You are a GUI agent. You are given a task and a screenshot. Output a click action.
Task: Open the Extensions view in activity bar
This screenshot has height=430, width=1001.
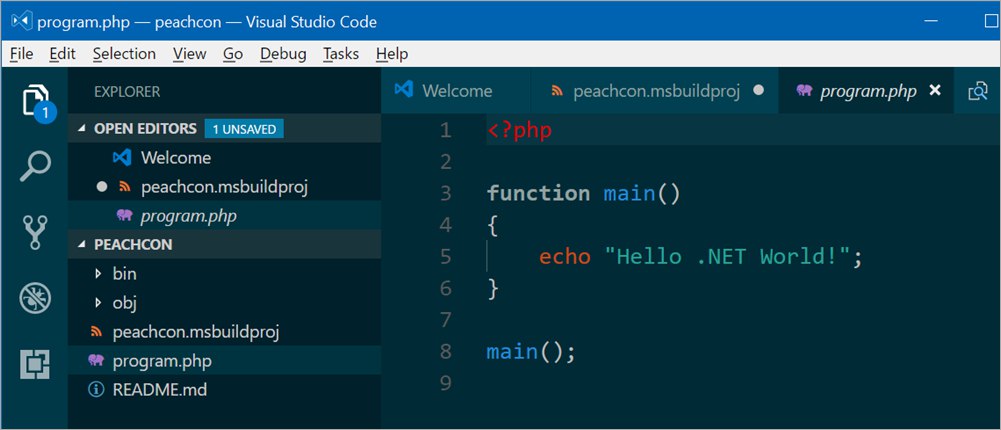coord(35,364)
